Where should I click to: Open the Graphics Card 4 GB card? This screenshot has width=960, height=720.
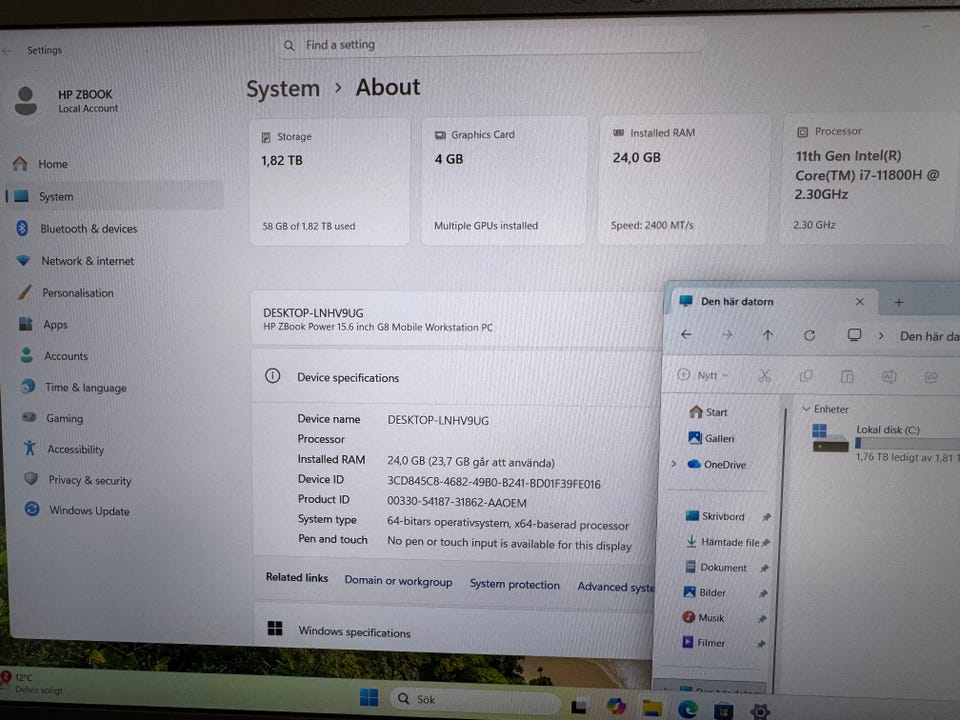(503, 181)
